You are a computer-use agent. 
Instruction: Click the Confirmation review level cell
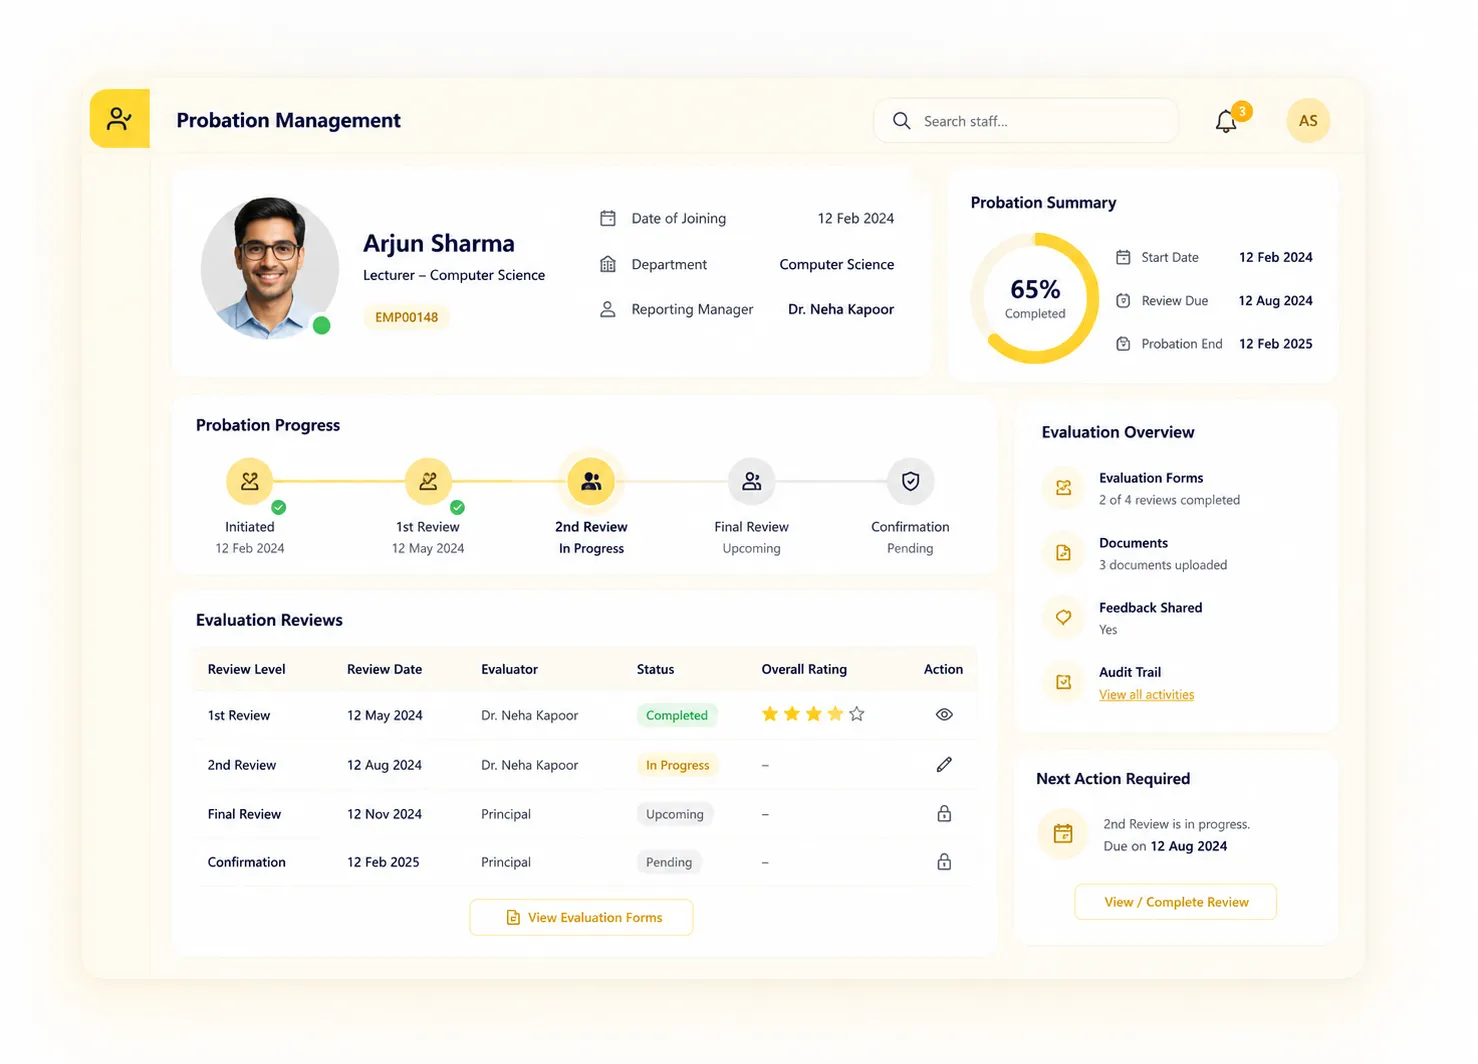pyautogui.click(x=246, y=862)
